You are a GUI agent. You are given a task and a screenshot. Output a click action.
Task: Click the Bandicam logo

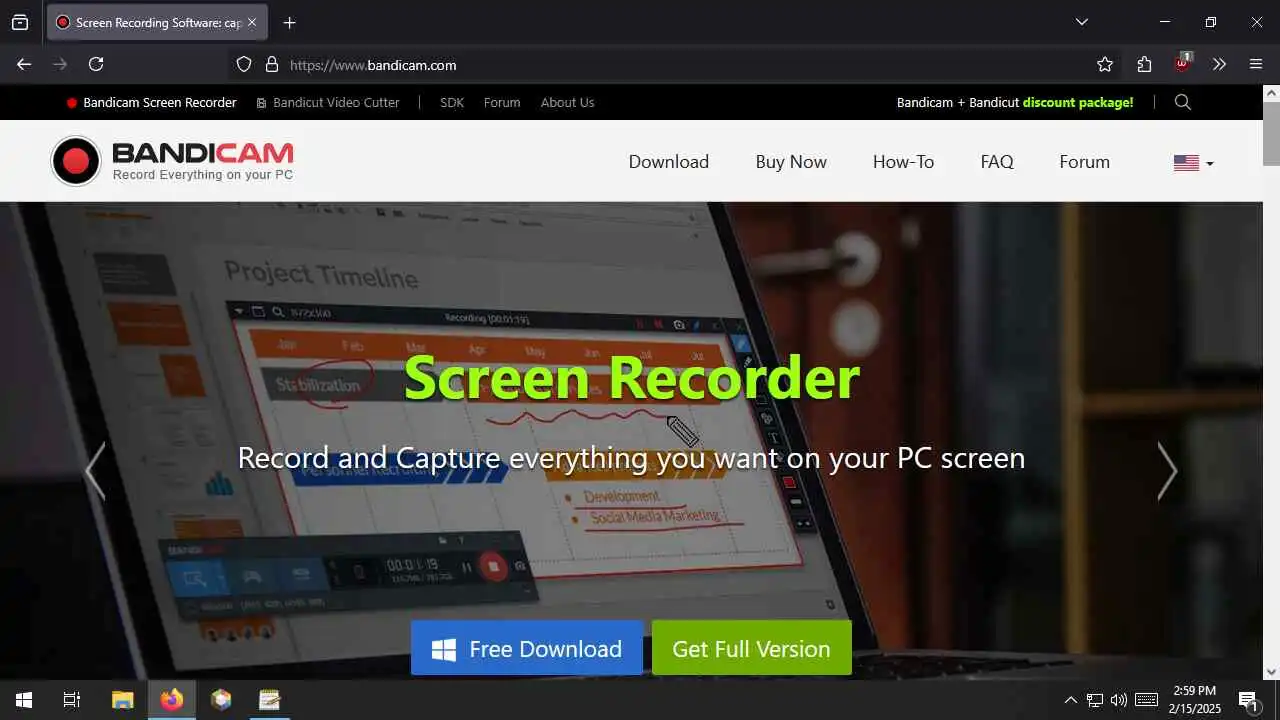pyautogui.click(x=172, y=161)
